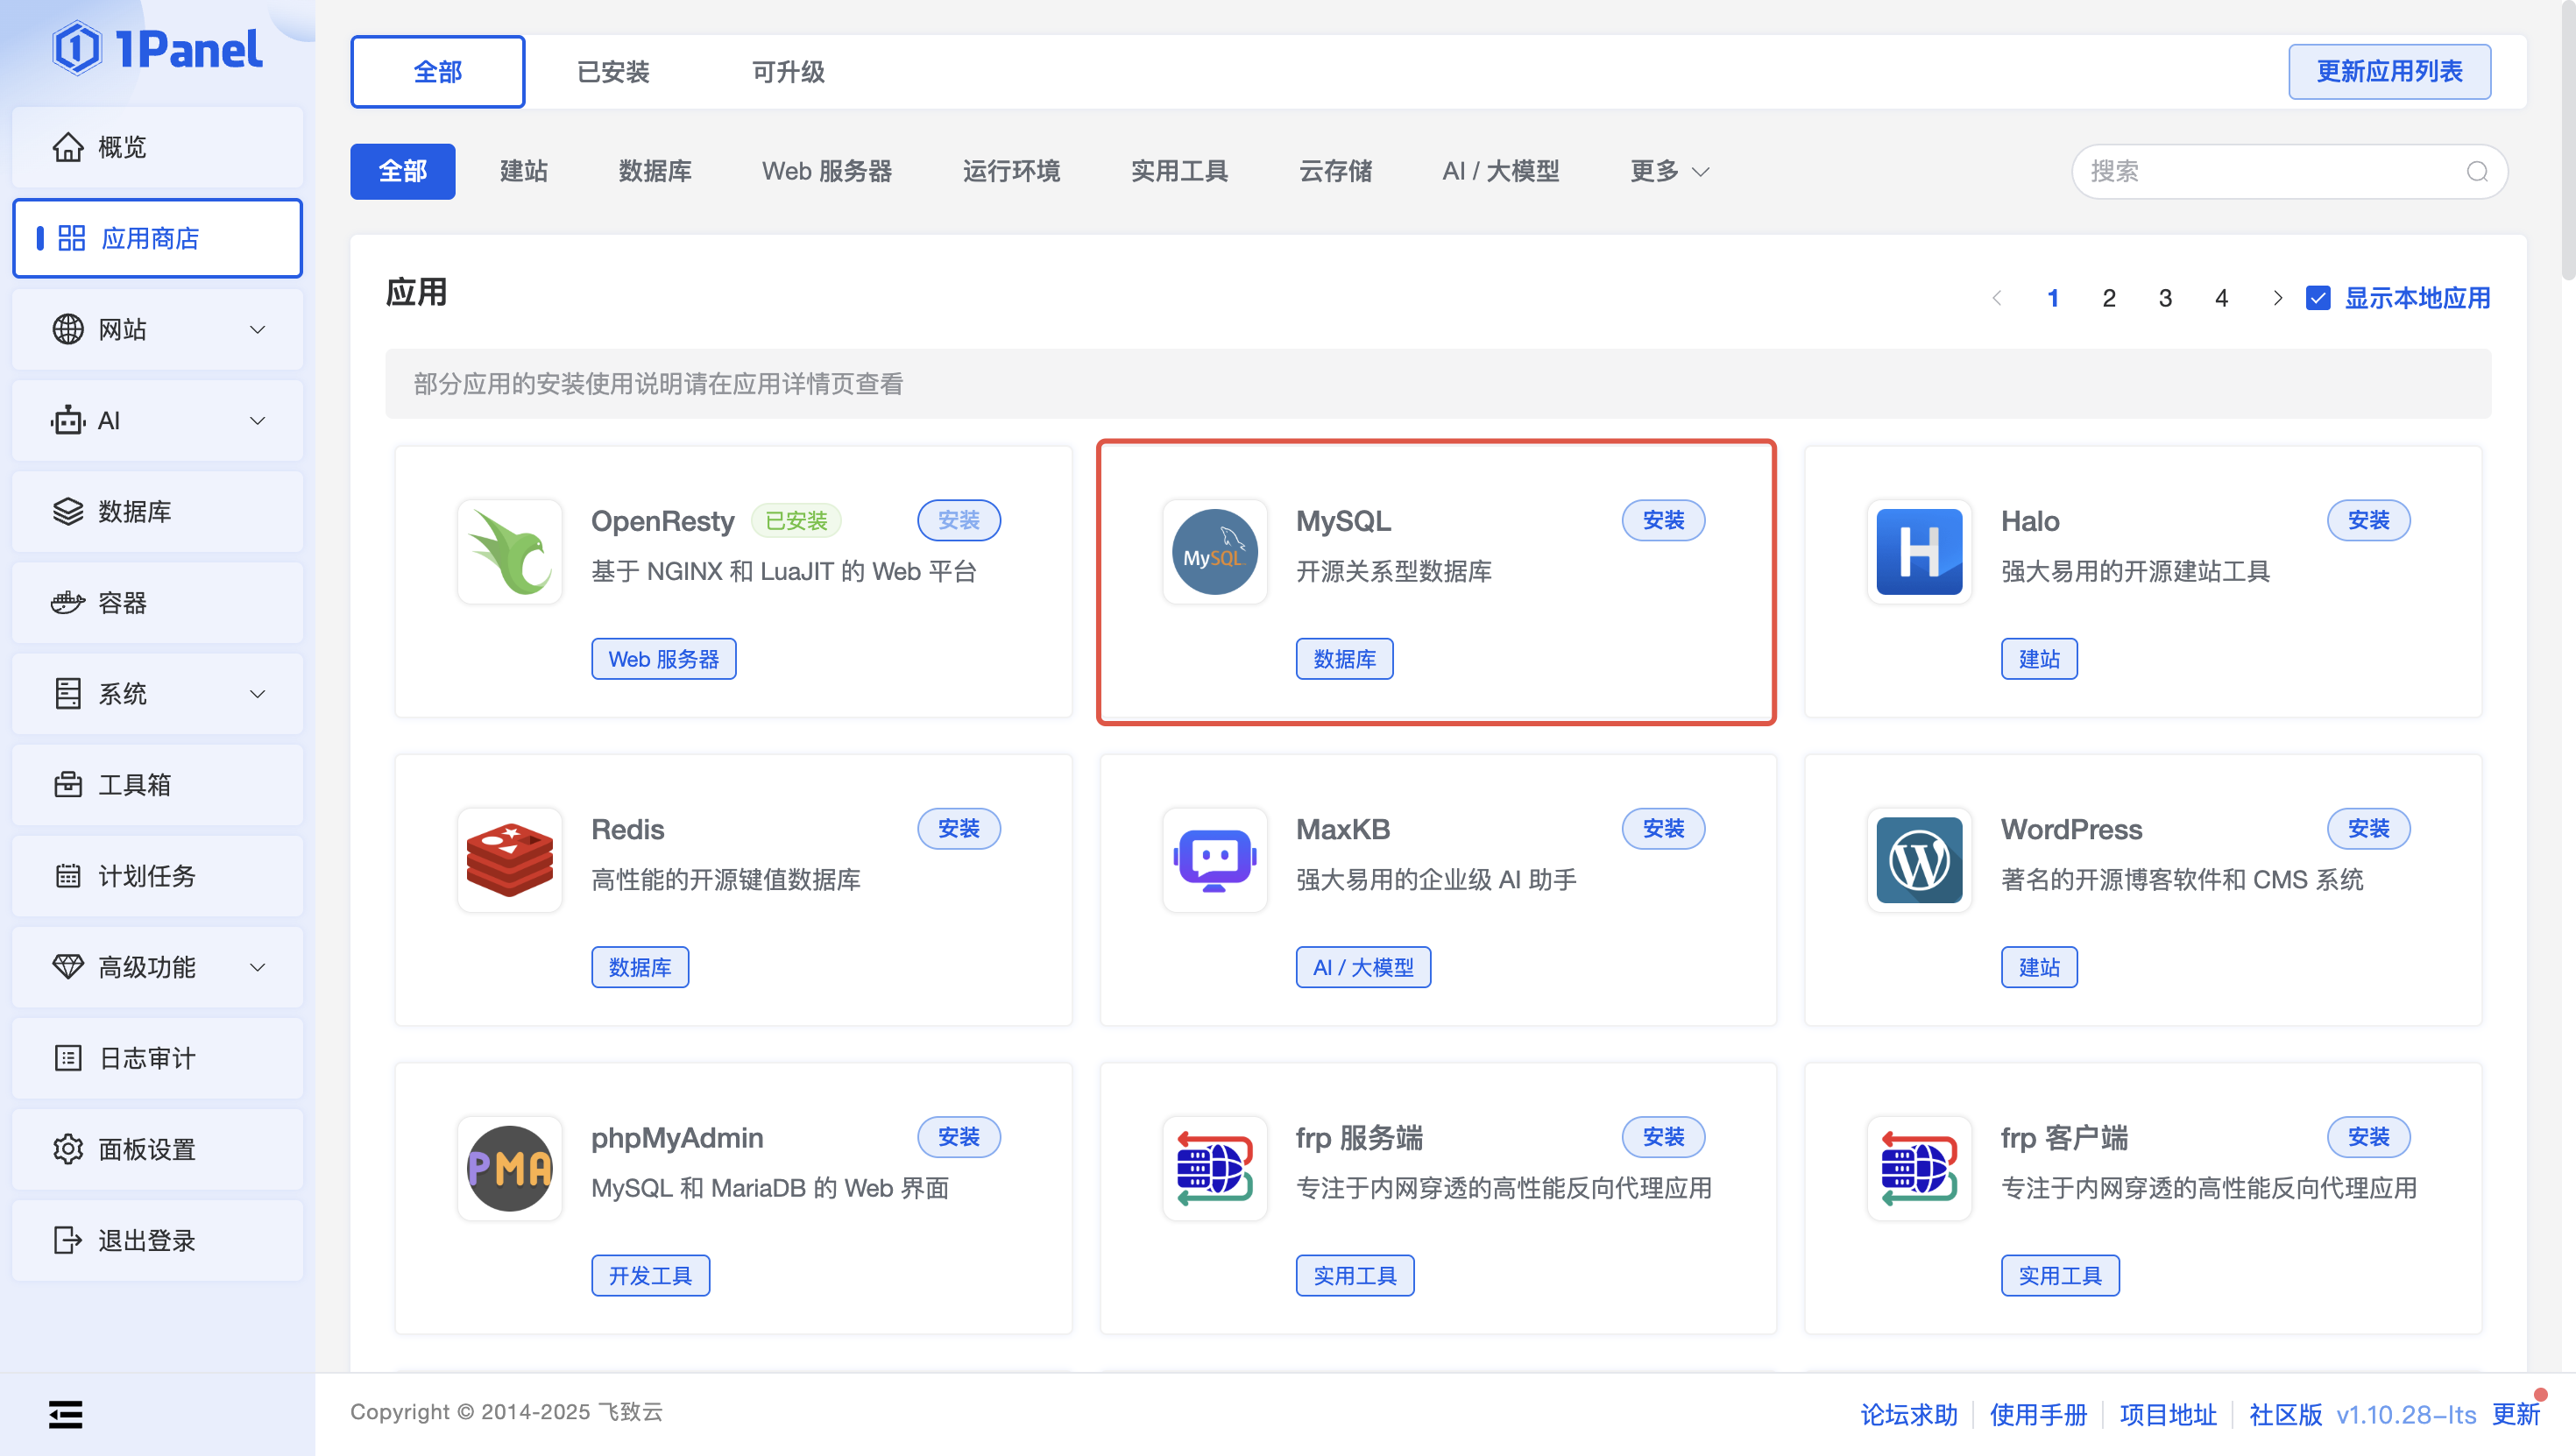2576x1456 pixels.
Task: Open 日志审计 log icon
Action: point(68,1058)
